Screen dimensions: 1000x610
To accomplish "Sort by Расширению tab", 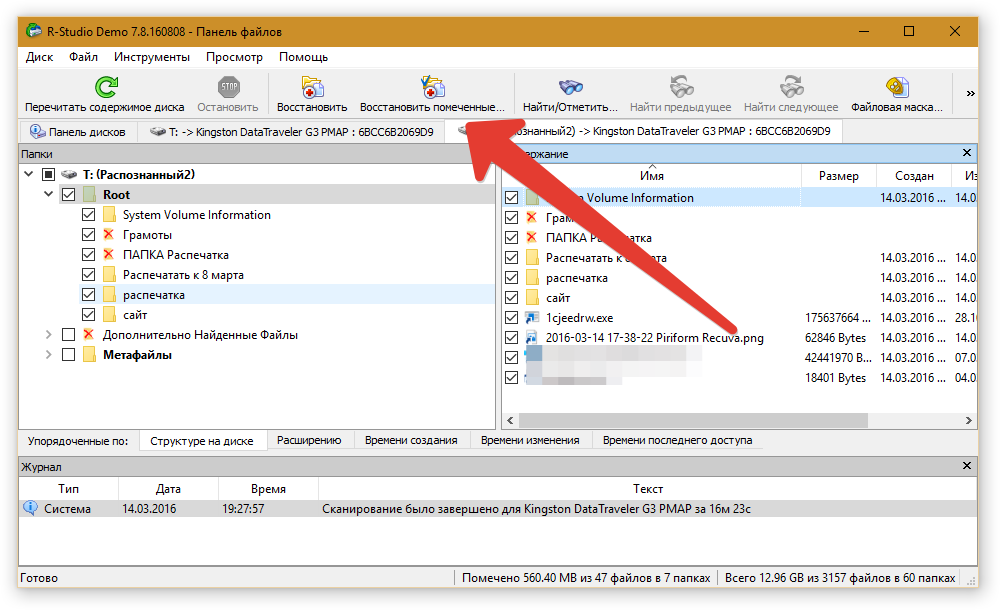I will point(309,440).
